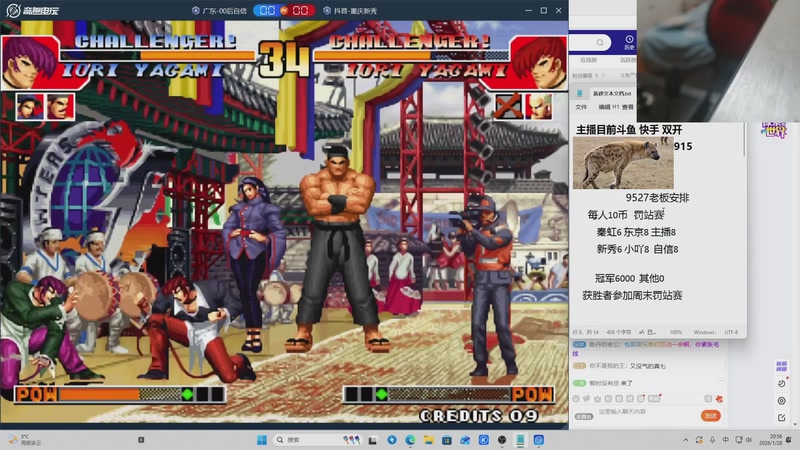Click the UTF-8 encoding in the editor status bar
800x450 pixels.
click(731, 332)
